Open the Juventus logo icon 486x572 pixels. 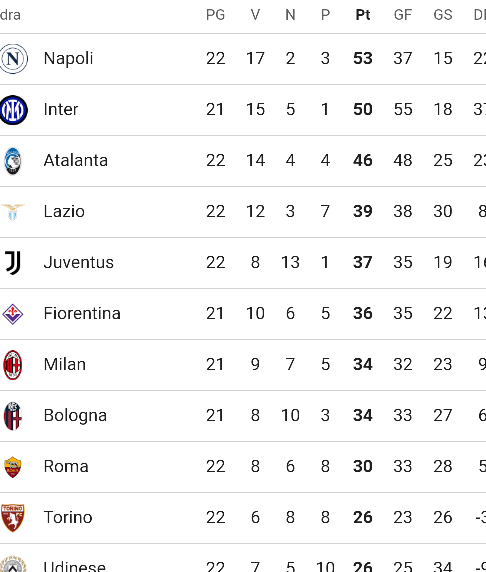(13, 263)
